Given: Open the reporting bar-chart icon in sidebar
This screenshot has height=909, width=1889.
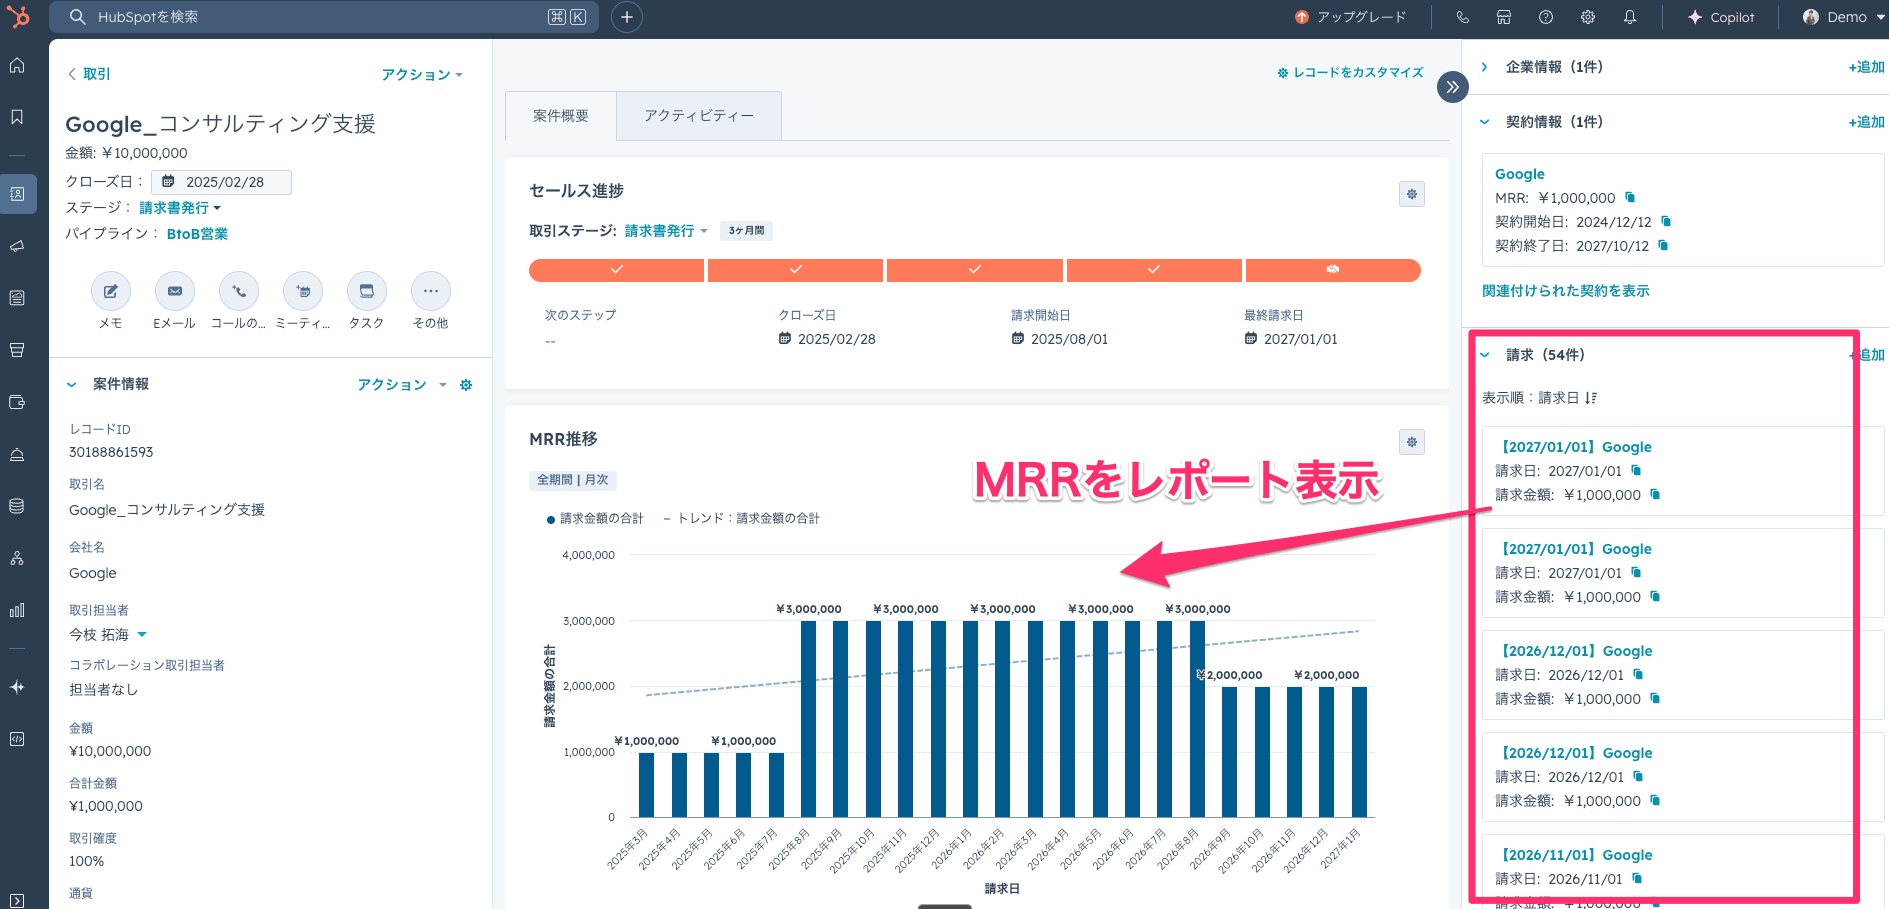Looking at the screenshot, I should [x=18, y=610].
